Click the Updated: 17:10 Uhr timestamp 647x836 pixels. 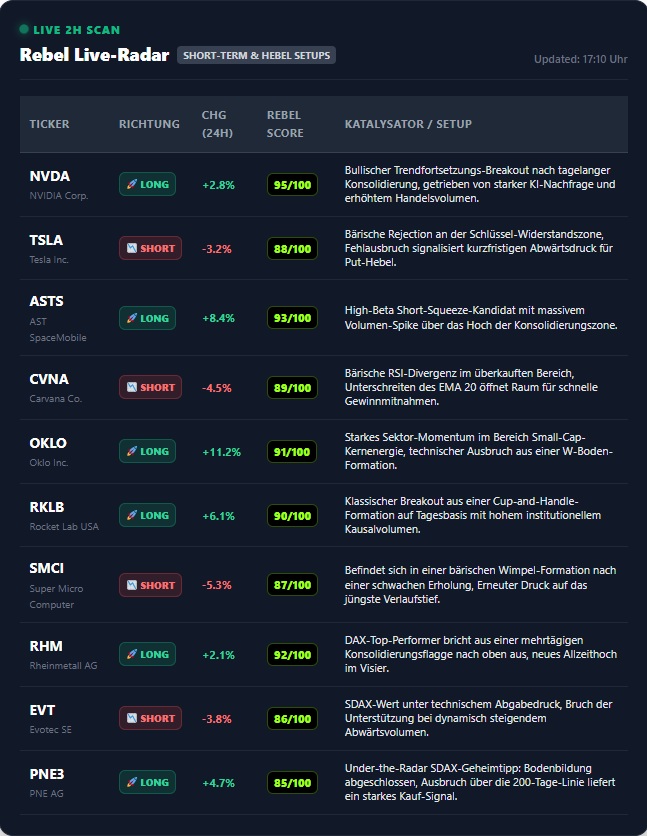pos(580,59)
